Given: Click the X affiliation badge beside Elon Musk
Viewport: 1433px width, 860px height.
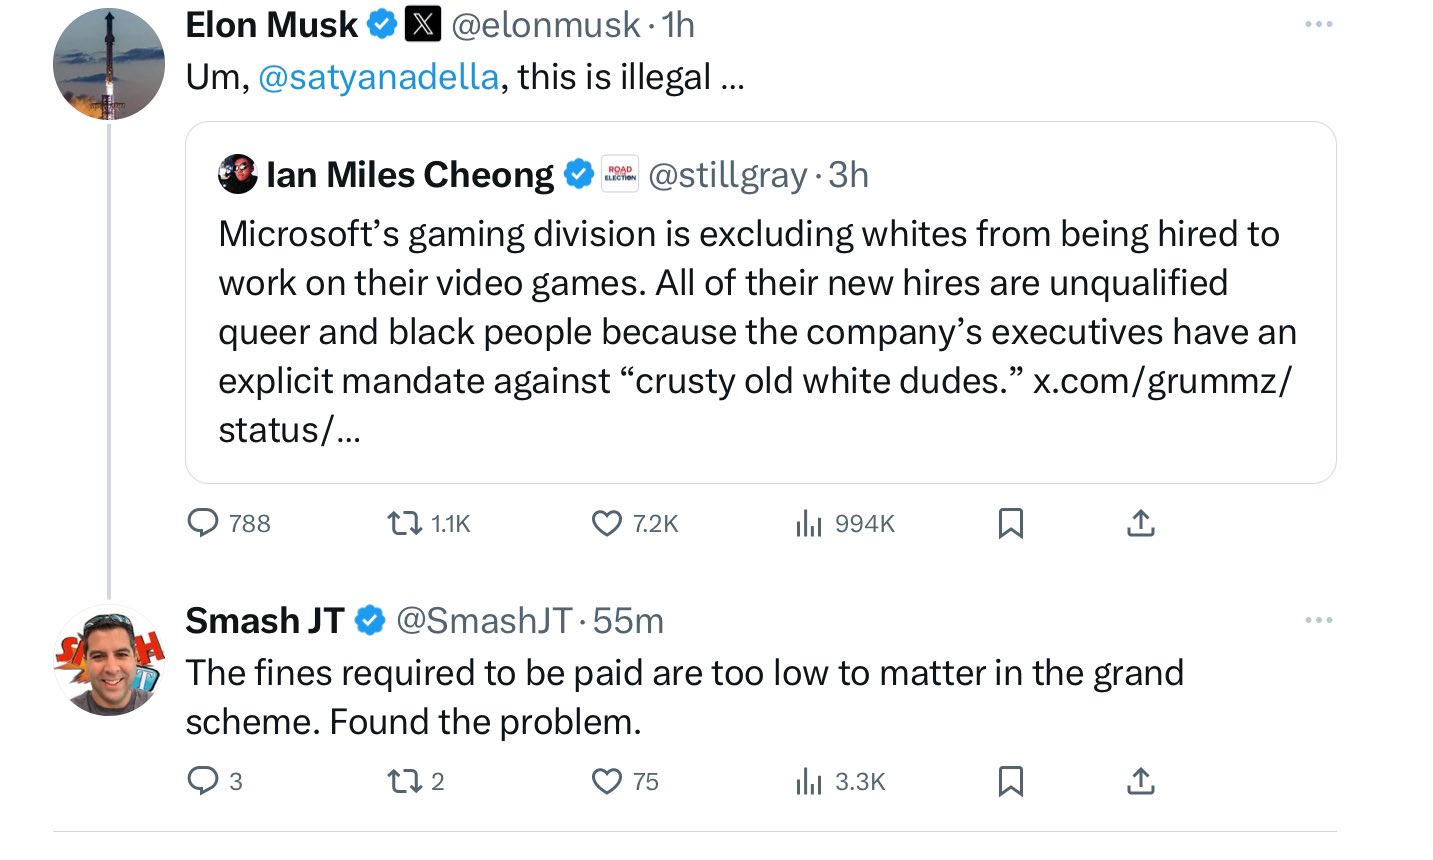Looking at the screenshot, I should click(x=423, y=25).
